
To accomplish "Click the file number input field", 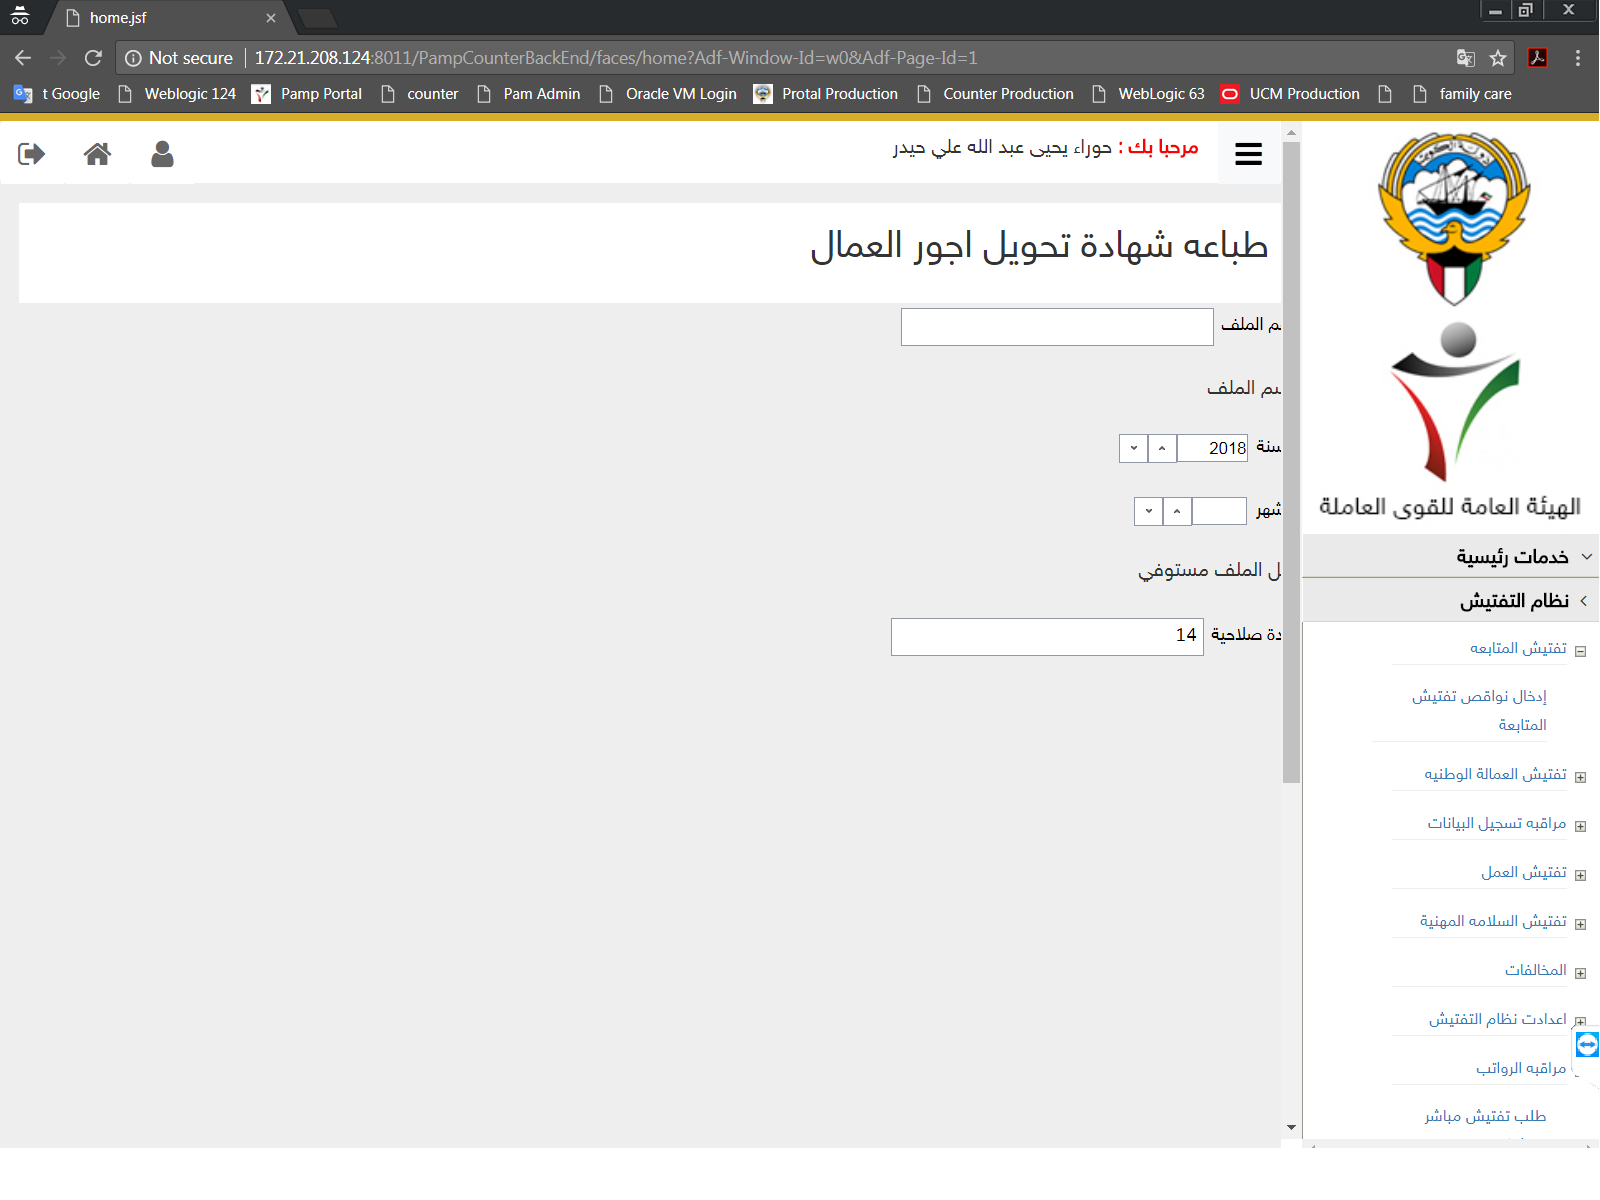I will pyautogui.click(x=1057, y=327).
